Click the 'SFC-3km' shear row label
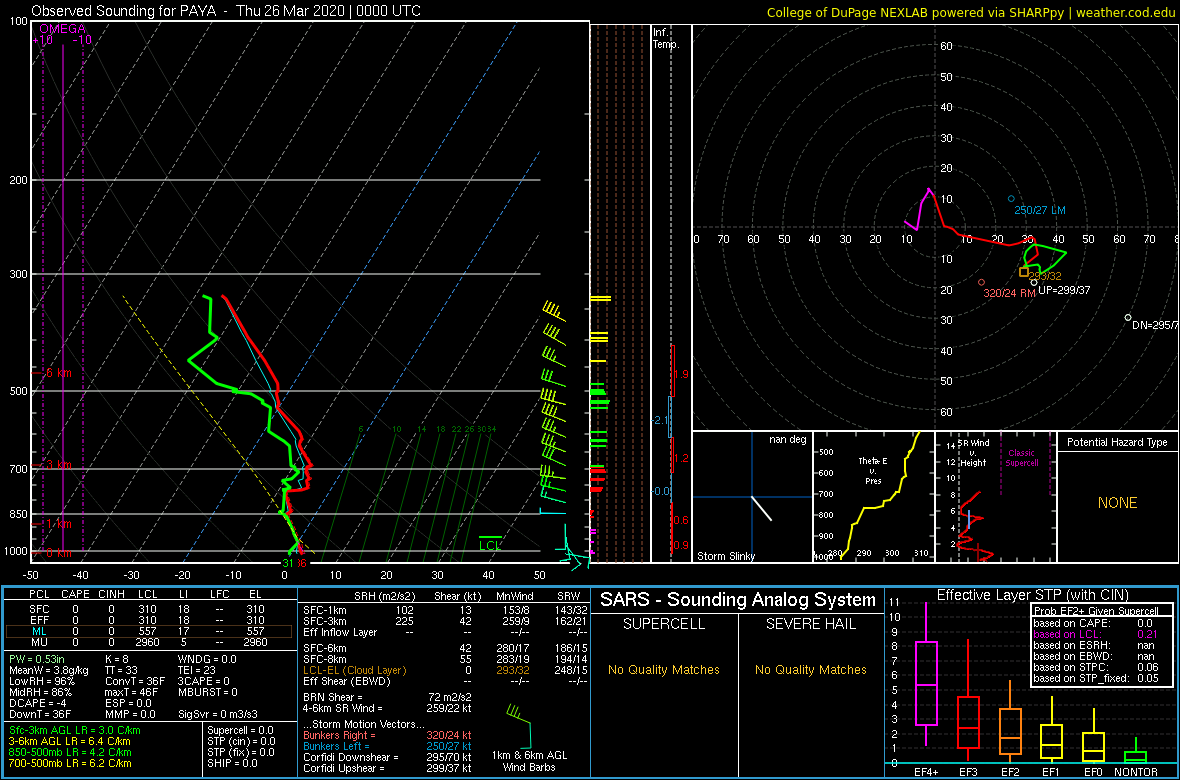 coord(324,620)
